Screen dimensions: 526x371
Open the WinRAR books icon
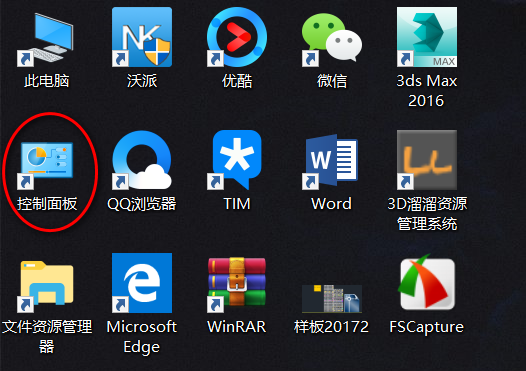point(237,284)
